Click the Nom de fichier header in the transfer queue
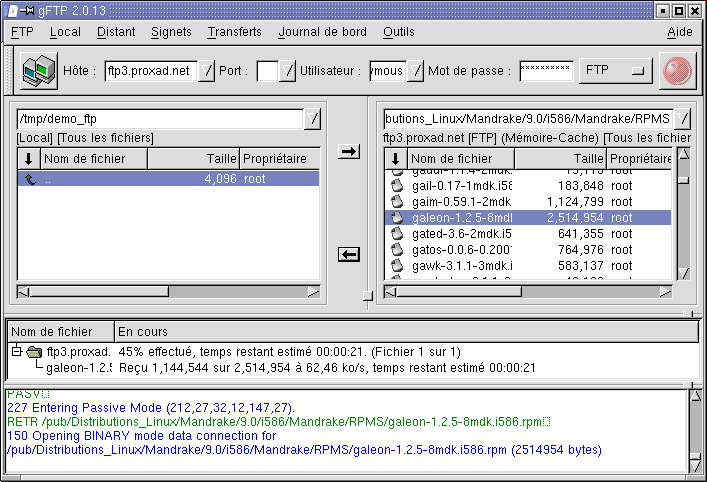Image resolution: width=707 pixels, height=482 pixels. pyautogui.click(x=61, y=332)
